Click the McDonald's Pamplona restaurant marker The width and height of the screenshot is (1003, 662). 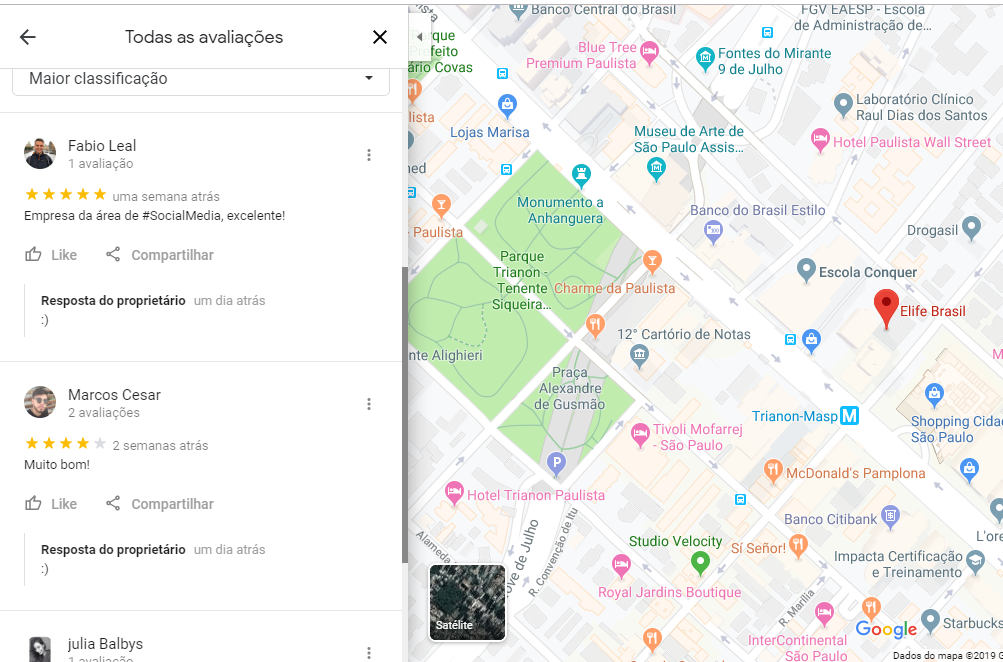click(x=773, y=470)
